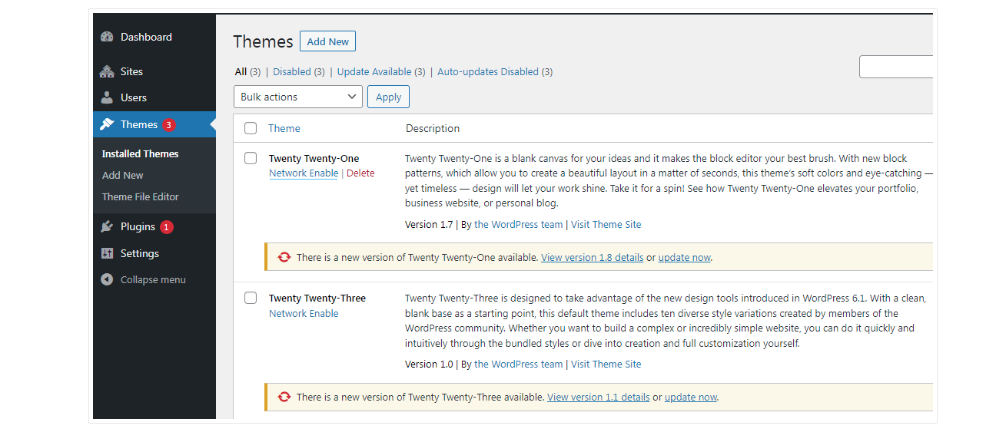Check the Twenty Twenty-Three theme checkbox
This screenshot has height=433, width=987.
click(251, 298)
